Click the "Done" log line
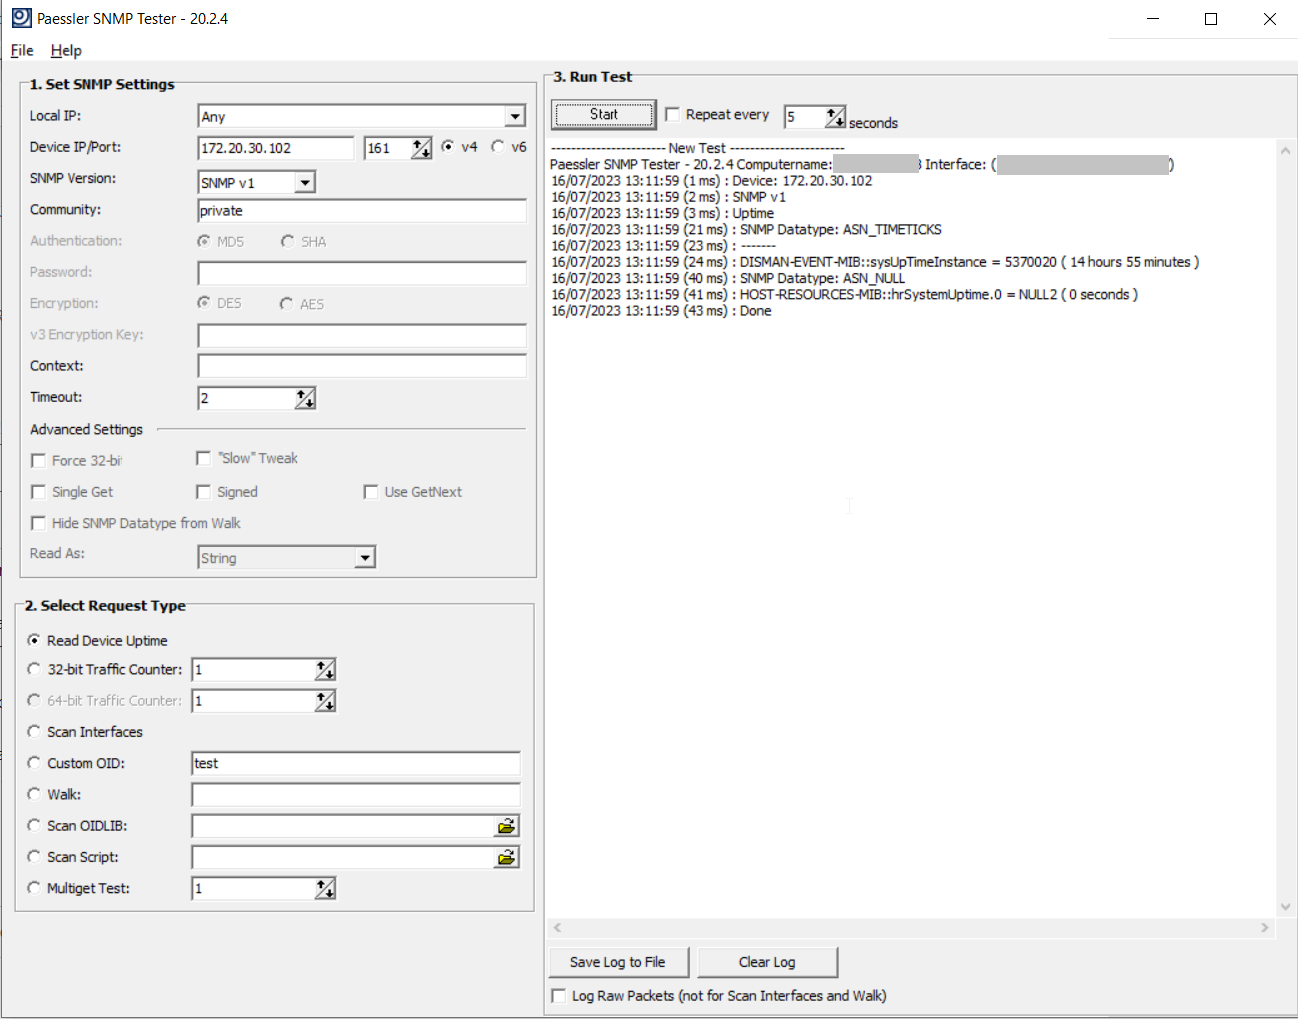Image resolution: width=1298 pixels, height=1019 pixels. coord(661,311)
